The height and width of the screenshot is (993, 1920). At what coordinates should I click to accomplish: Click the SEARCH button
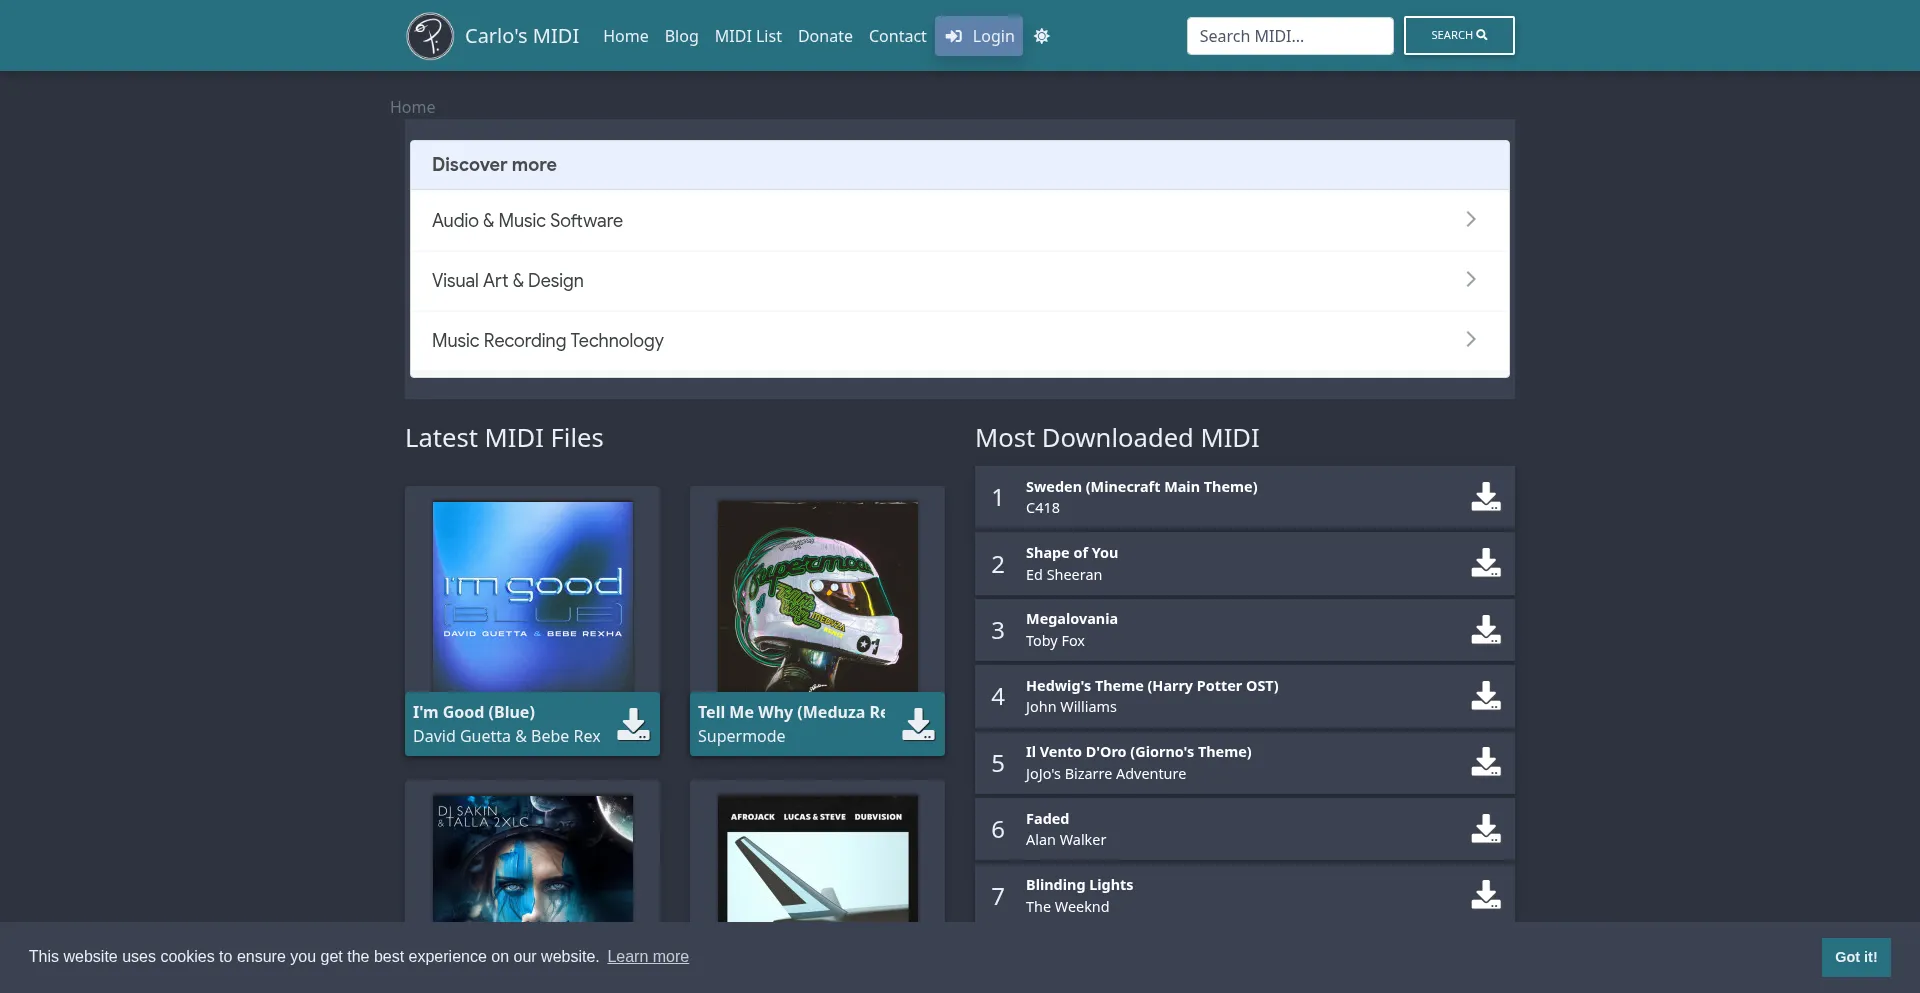[x=1459, y=35]
